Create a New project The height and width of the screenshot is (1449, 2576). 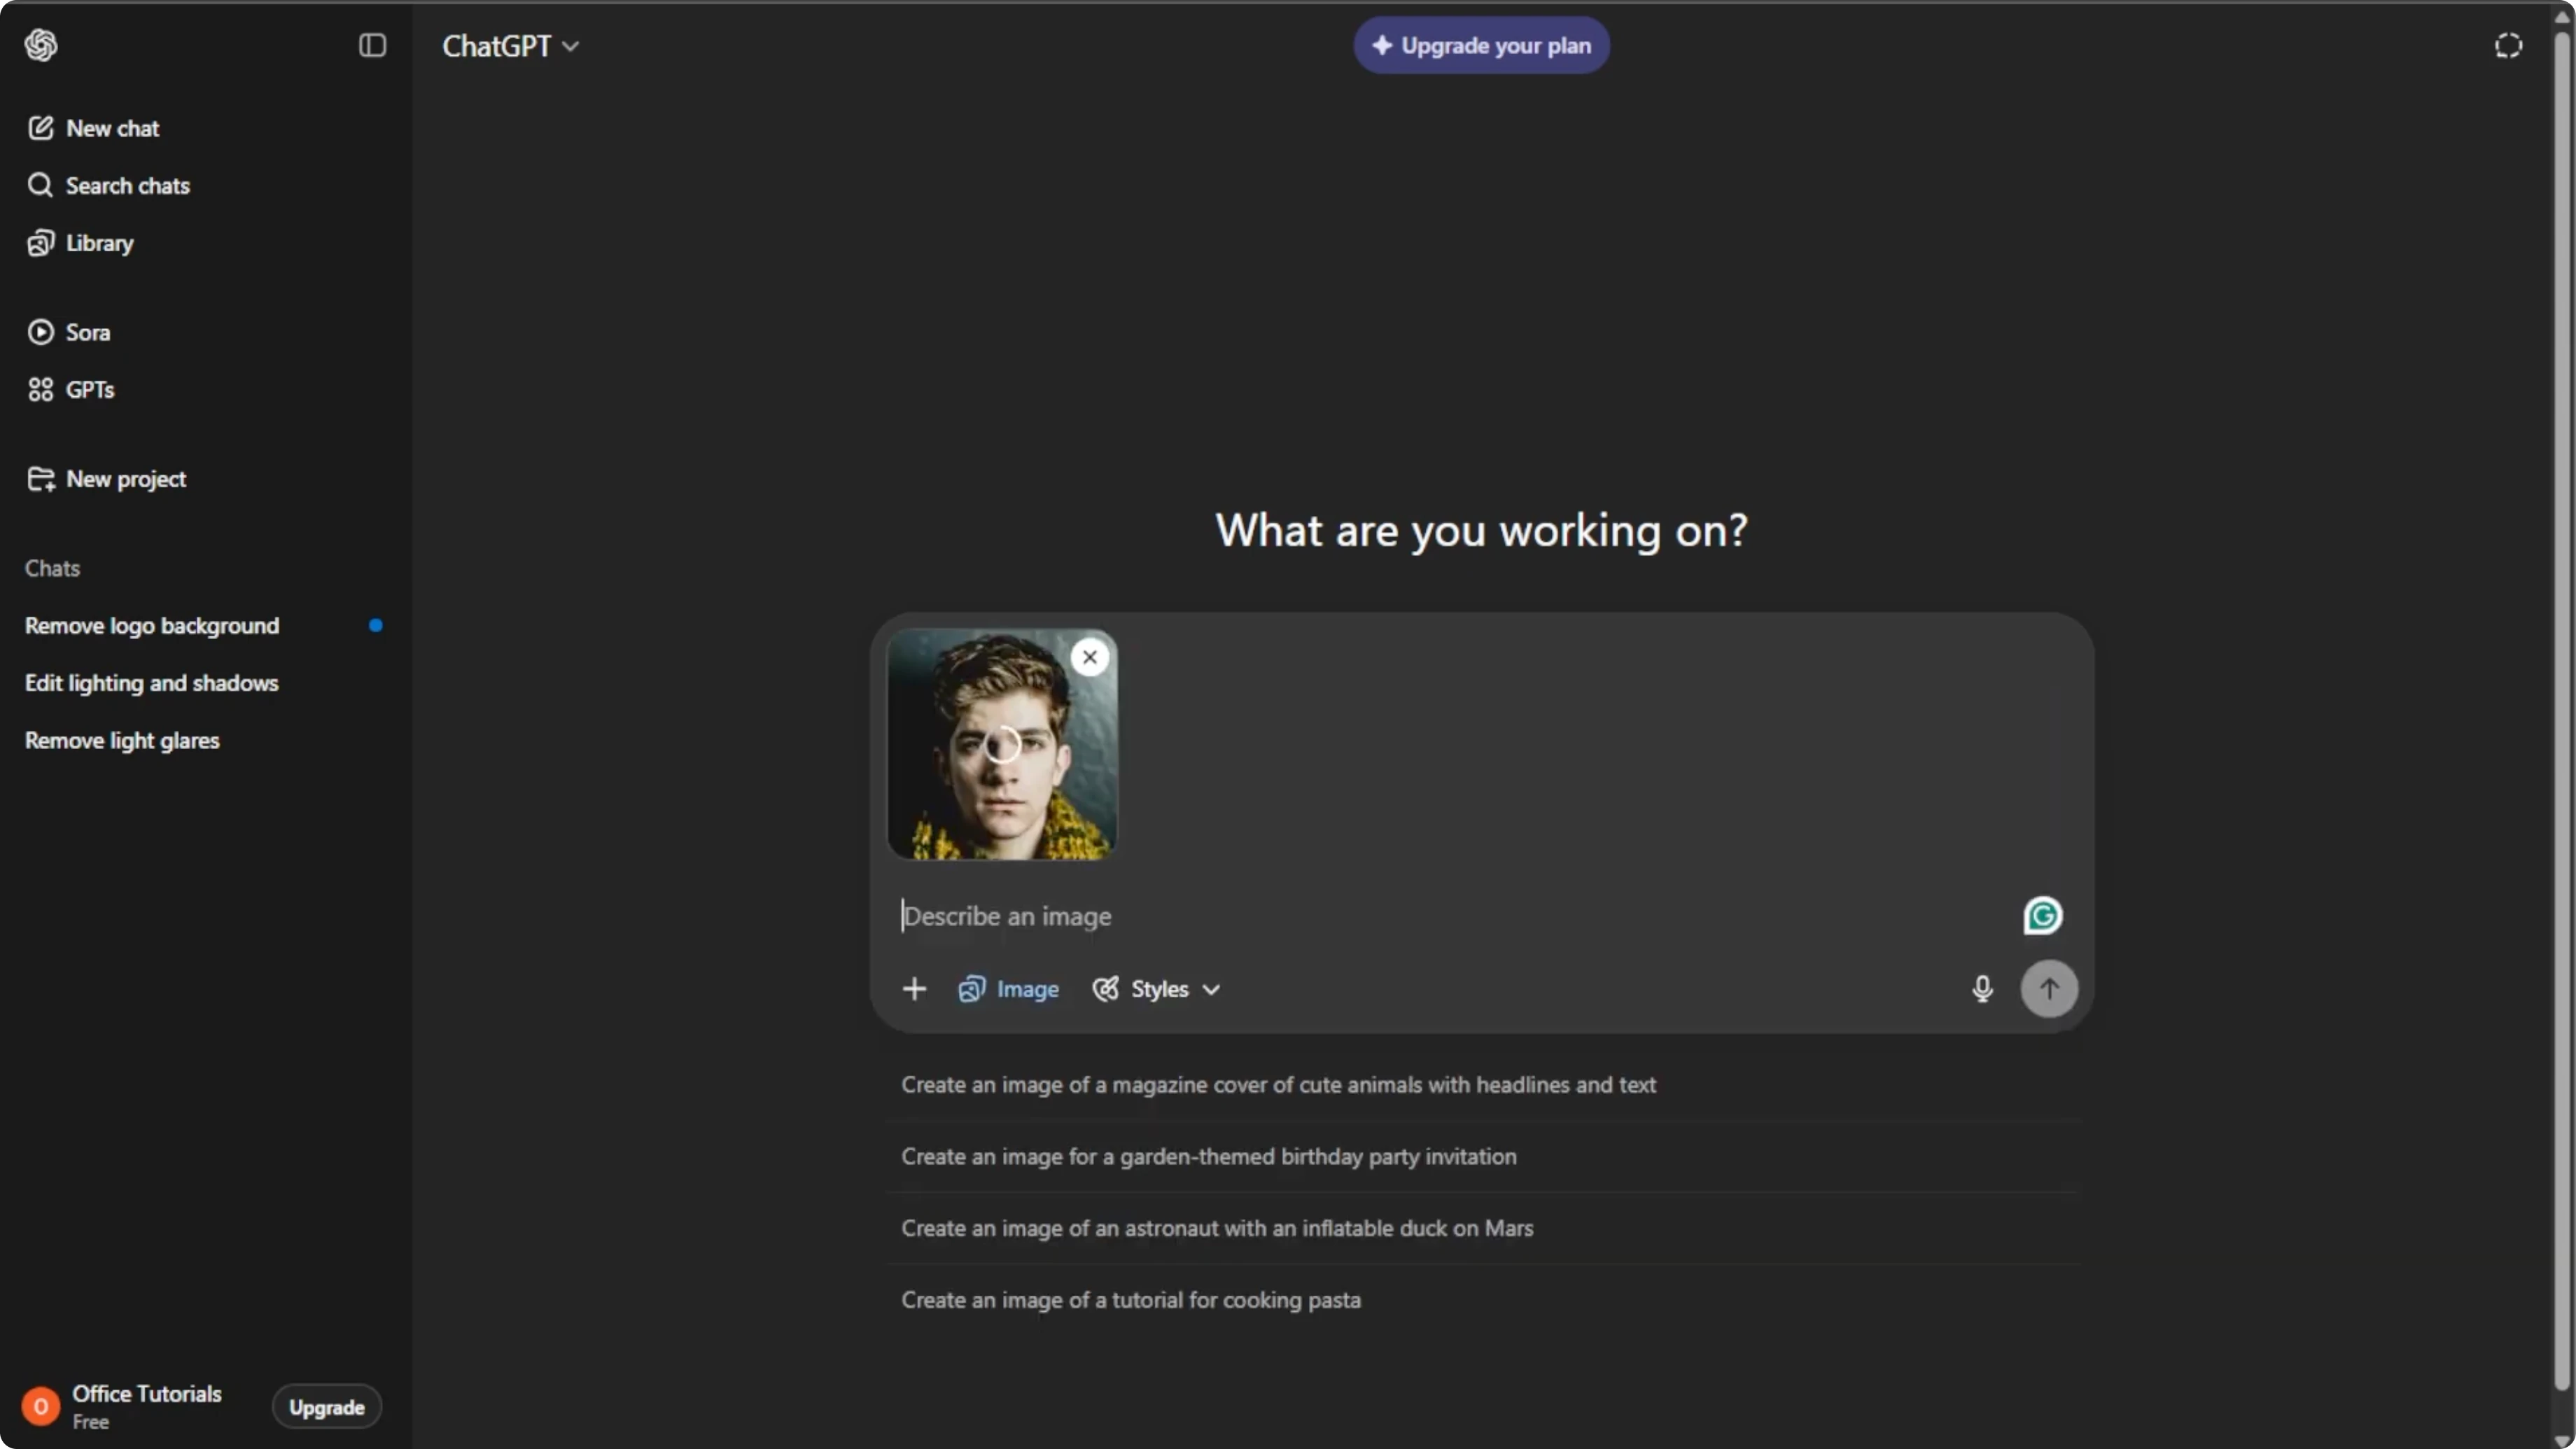(107, 479)
